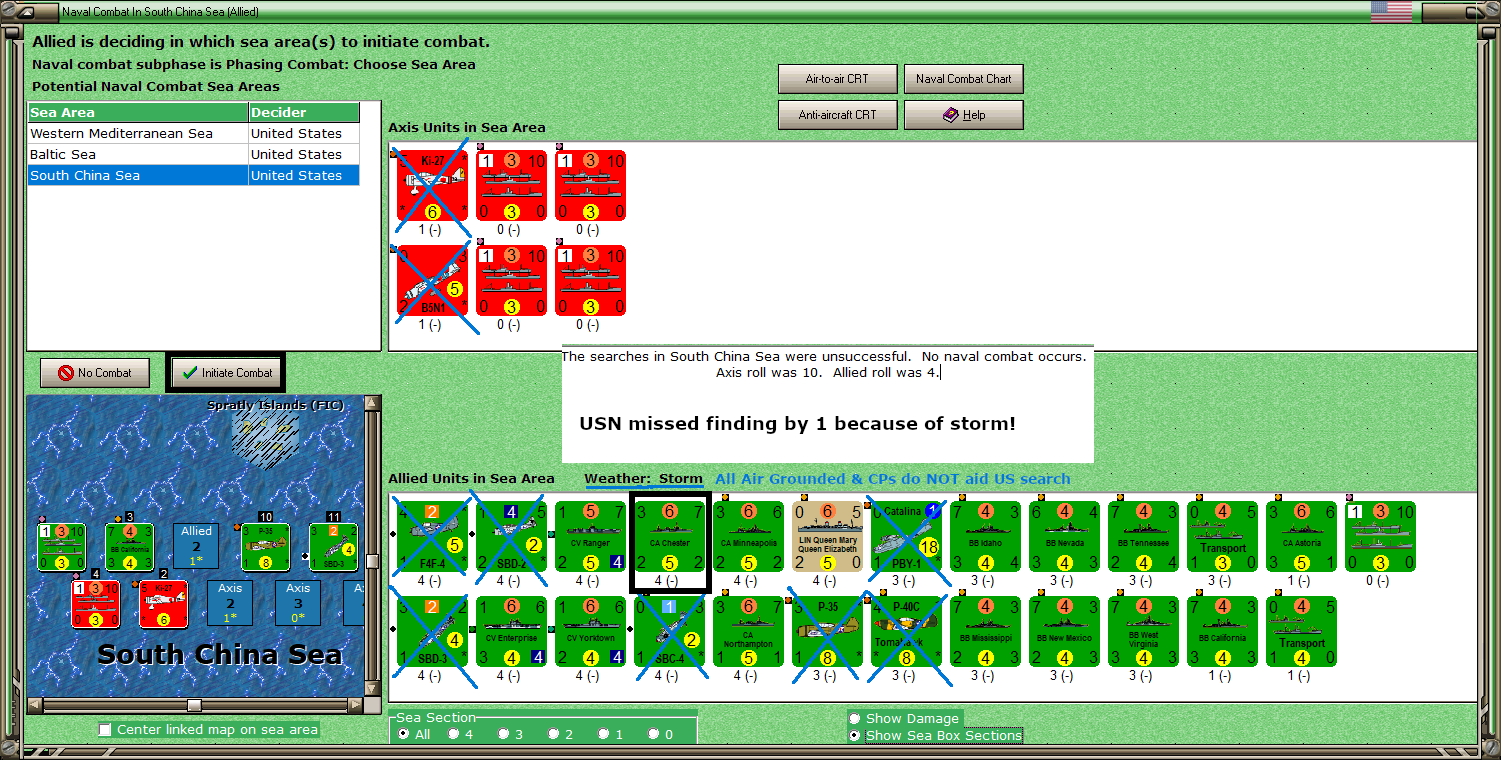Click the Axis B5N1 bomber counter
Screen dimensions: 1501x760
(432, 280)
